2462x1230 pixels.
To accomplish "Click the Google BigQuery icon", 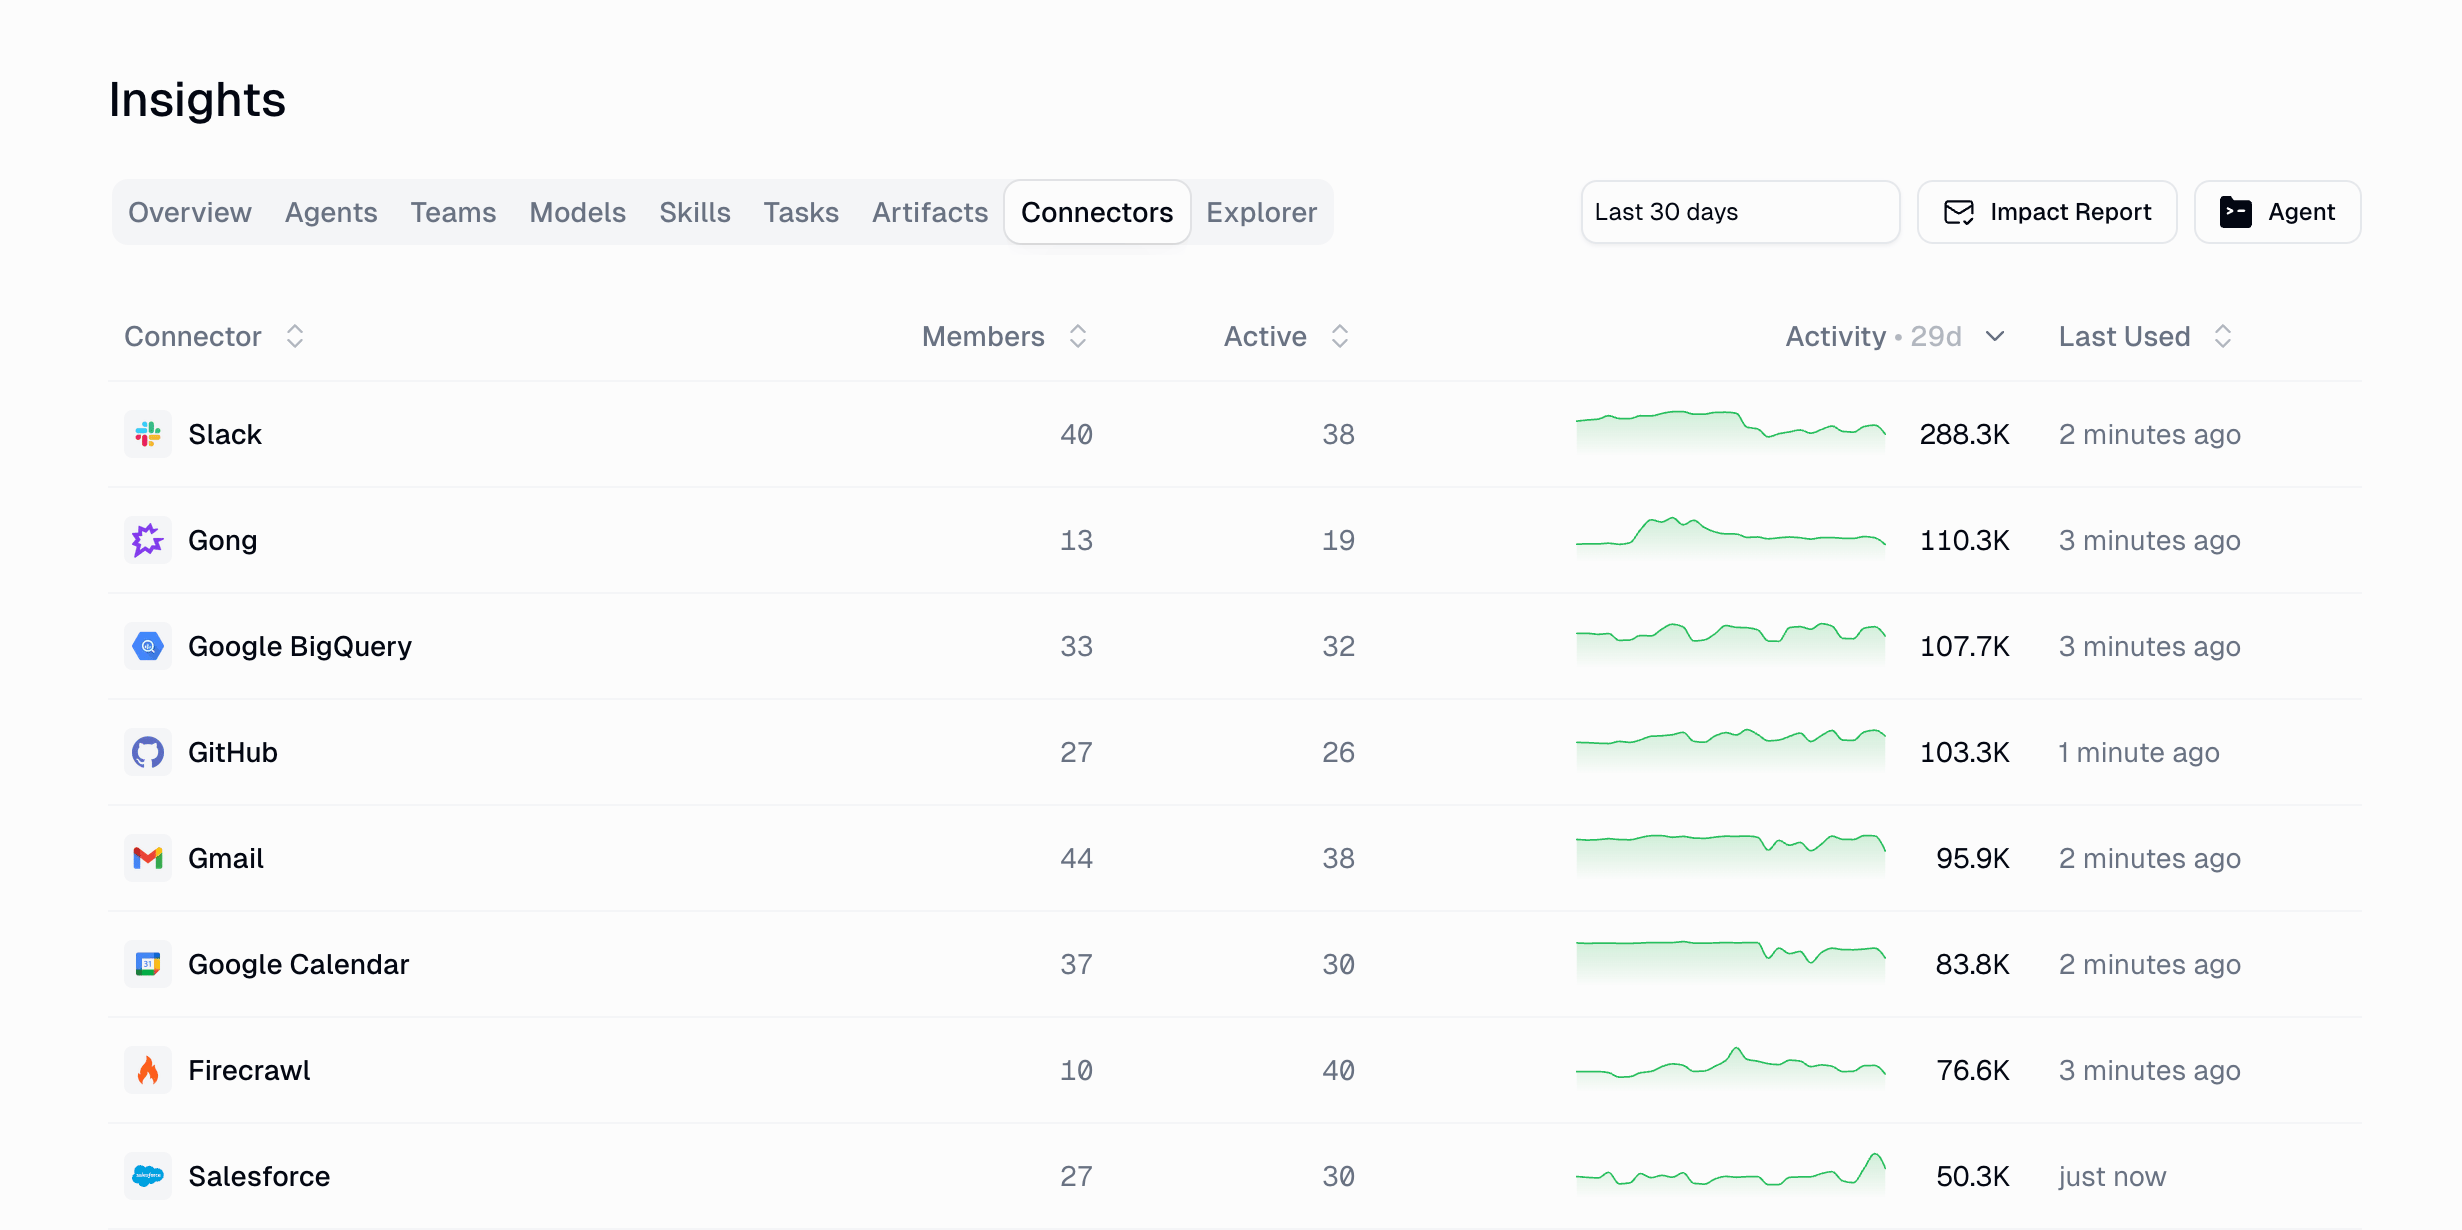I will click(148, 646).
